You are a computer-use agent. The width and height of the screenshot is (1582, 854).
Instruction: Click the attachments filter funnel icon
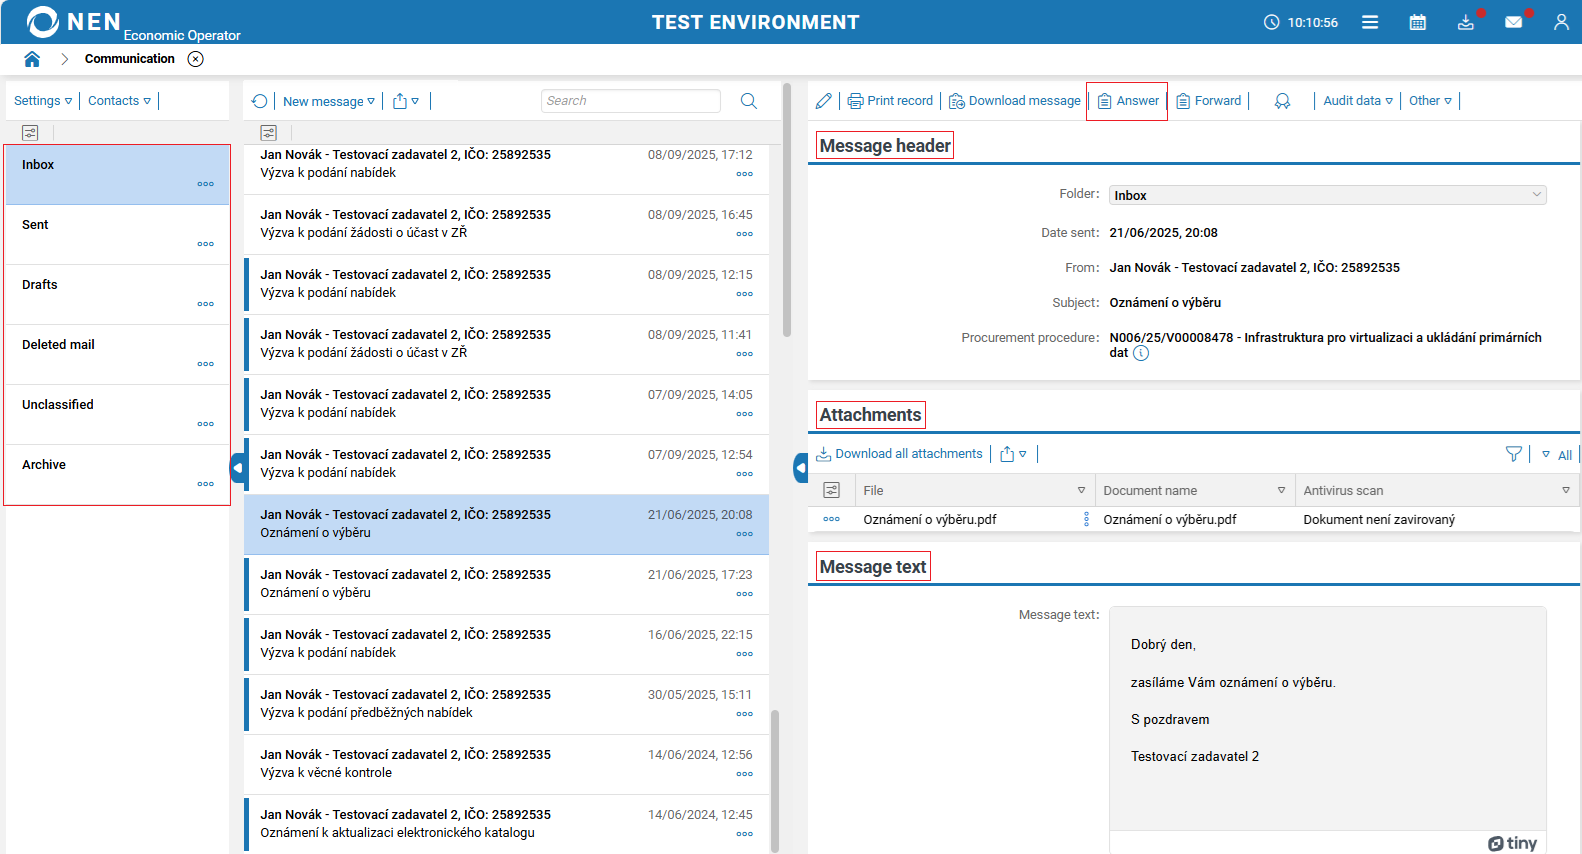click(x=1514, y=454)
